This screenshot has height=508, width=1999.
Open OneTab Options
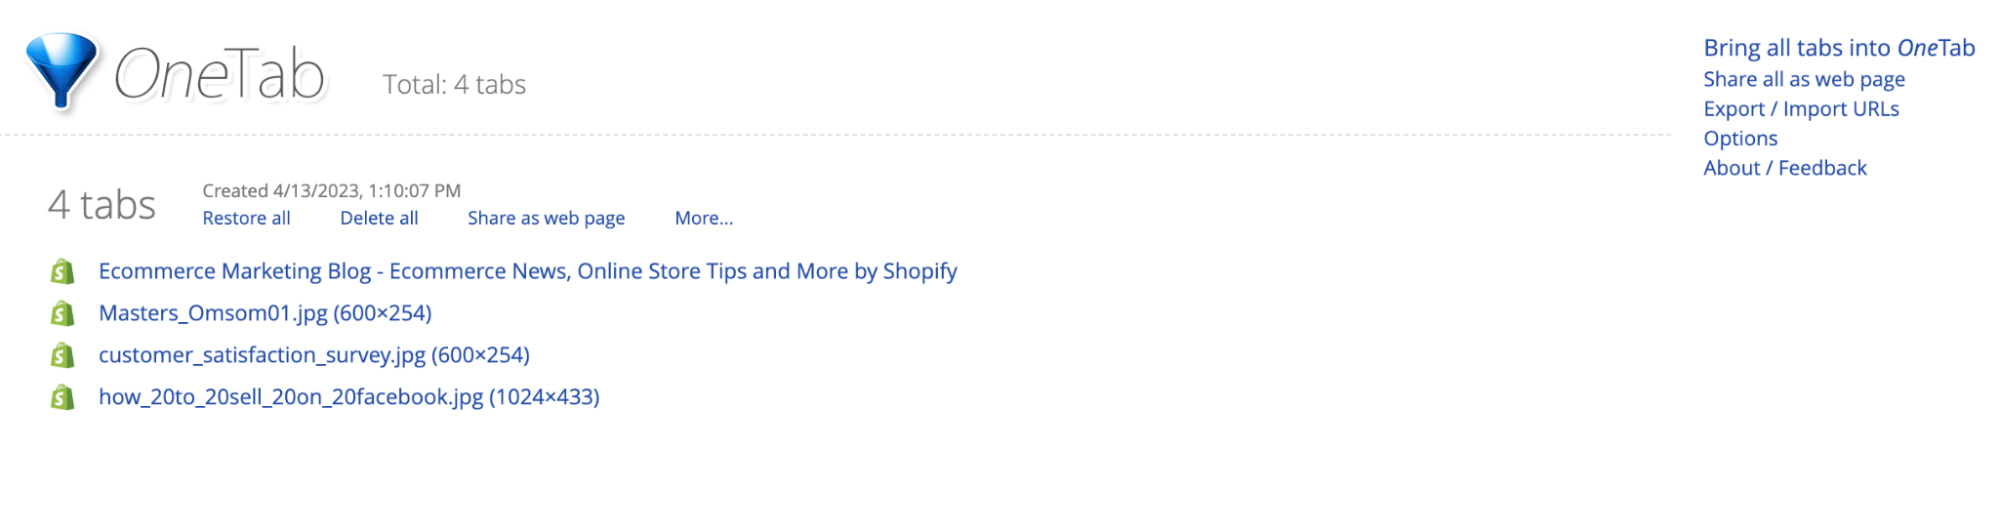click(x=1740, y=138)
